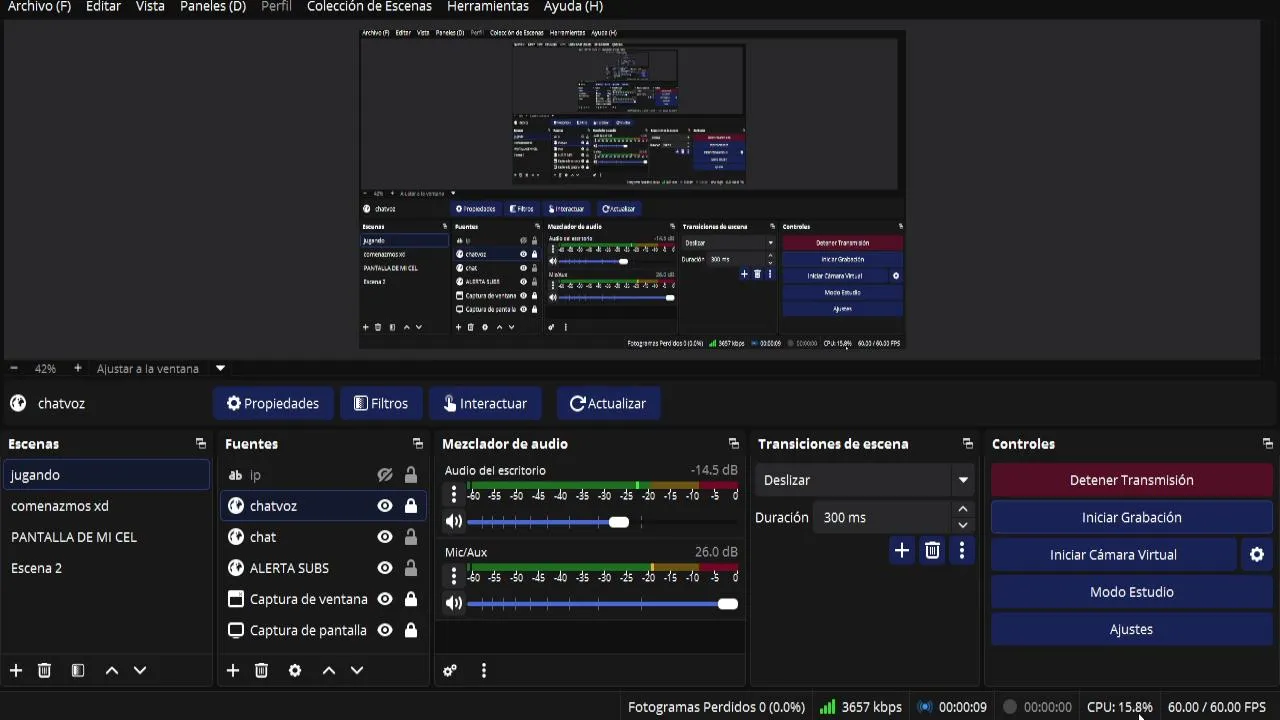Undock the Escenas panel
Viewport: 1280px width, 720px height.
click(x=201, y=444)
